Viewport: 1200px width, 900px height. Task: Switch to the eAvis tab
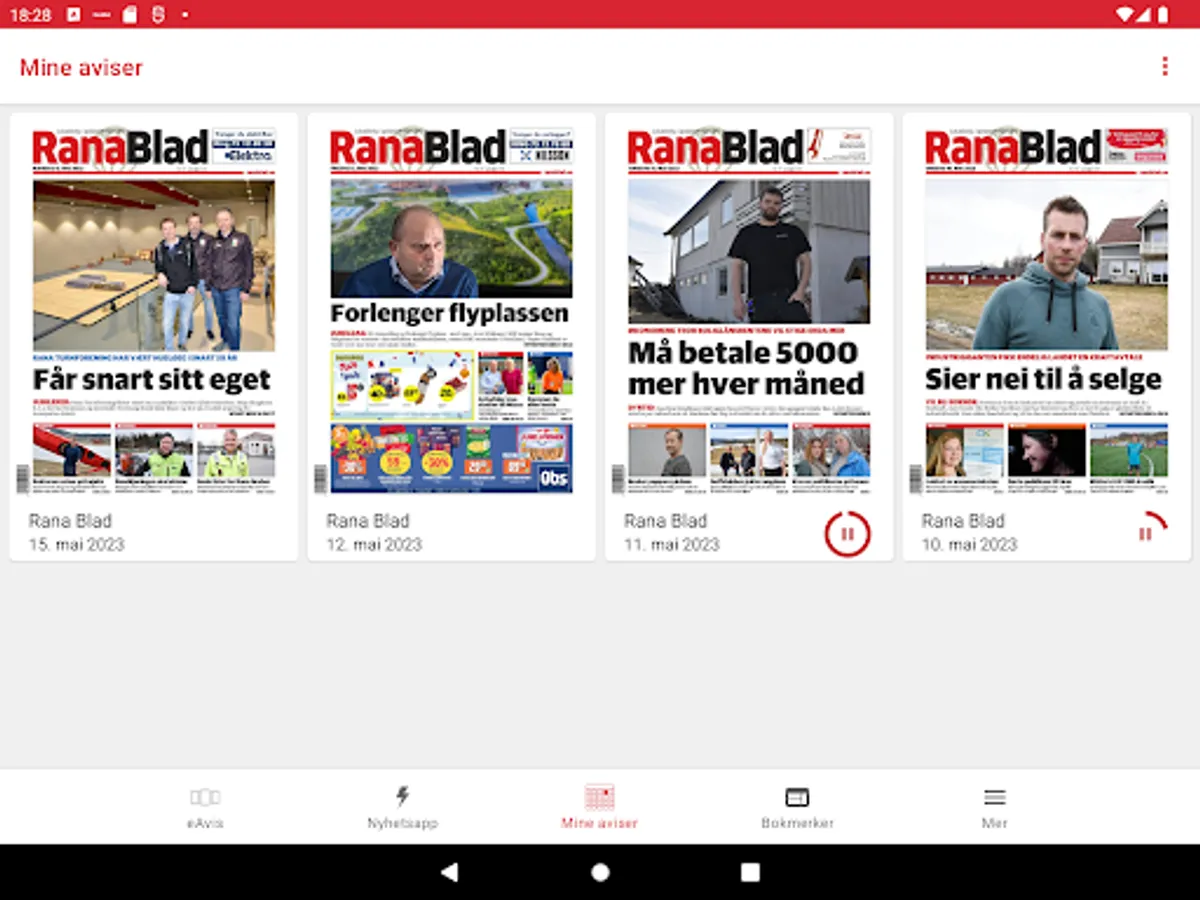click(x=204, y=808)
